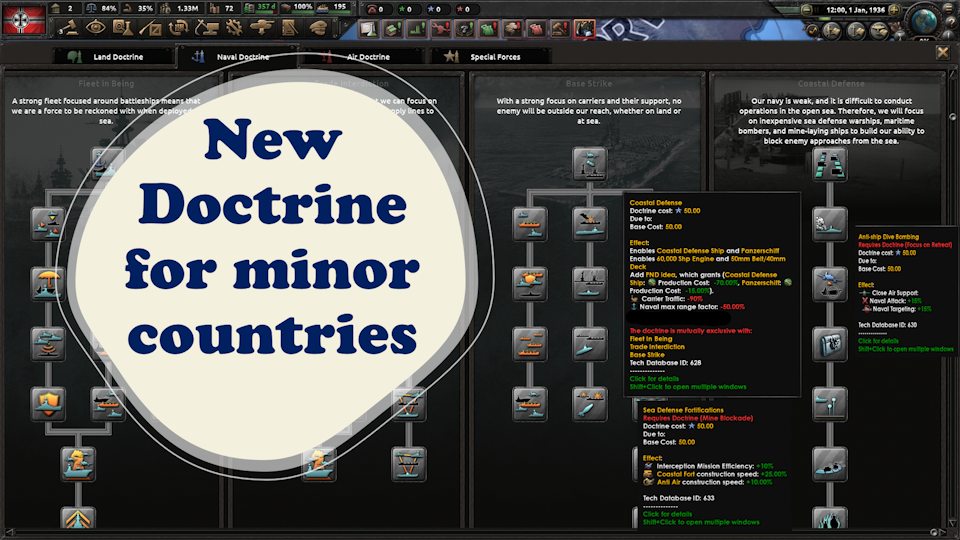The height and width of the screenshot is (540, 960).
Task: Click the manpower value 1.33M
Action: [x=187, y=9]
